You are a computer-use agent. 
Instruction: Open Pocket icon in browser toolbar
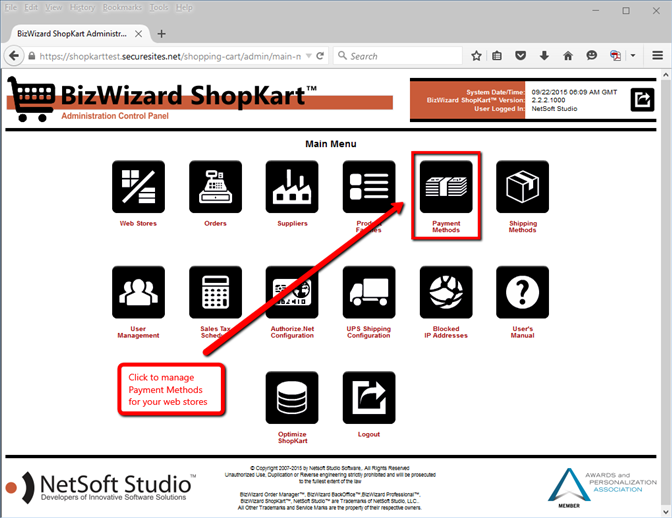tap(520, 56)
